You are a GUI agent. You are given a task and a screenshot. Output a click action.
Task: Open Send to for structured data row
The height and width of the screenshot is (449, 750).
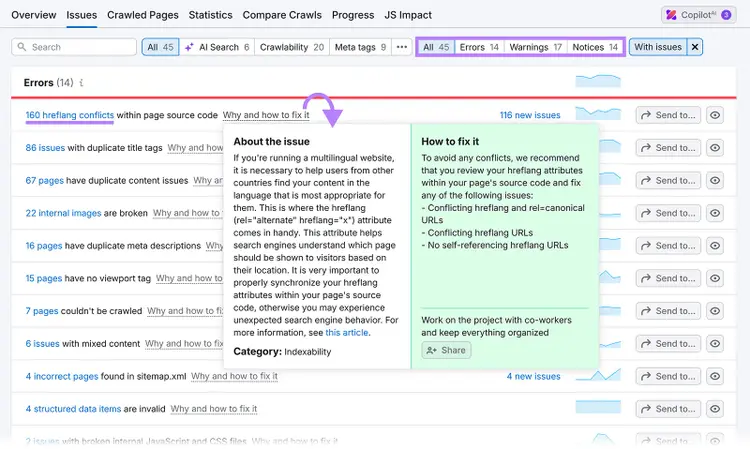coord(668,409)
